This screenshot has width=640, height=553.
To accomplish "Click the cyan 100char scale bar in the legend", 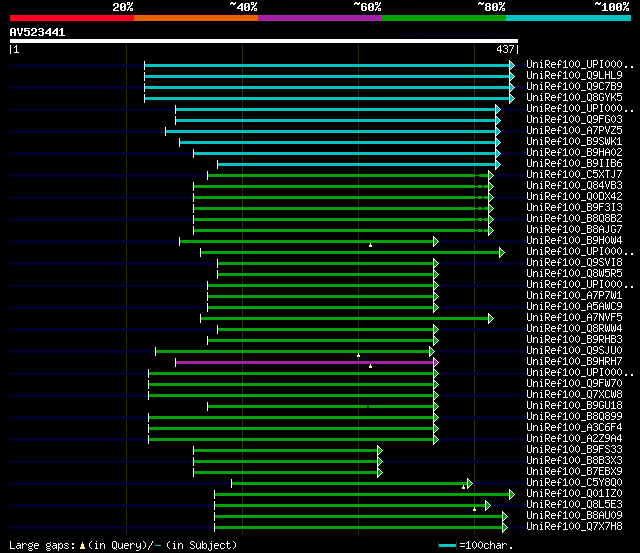I will pos(447,545).
